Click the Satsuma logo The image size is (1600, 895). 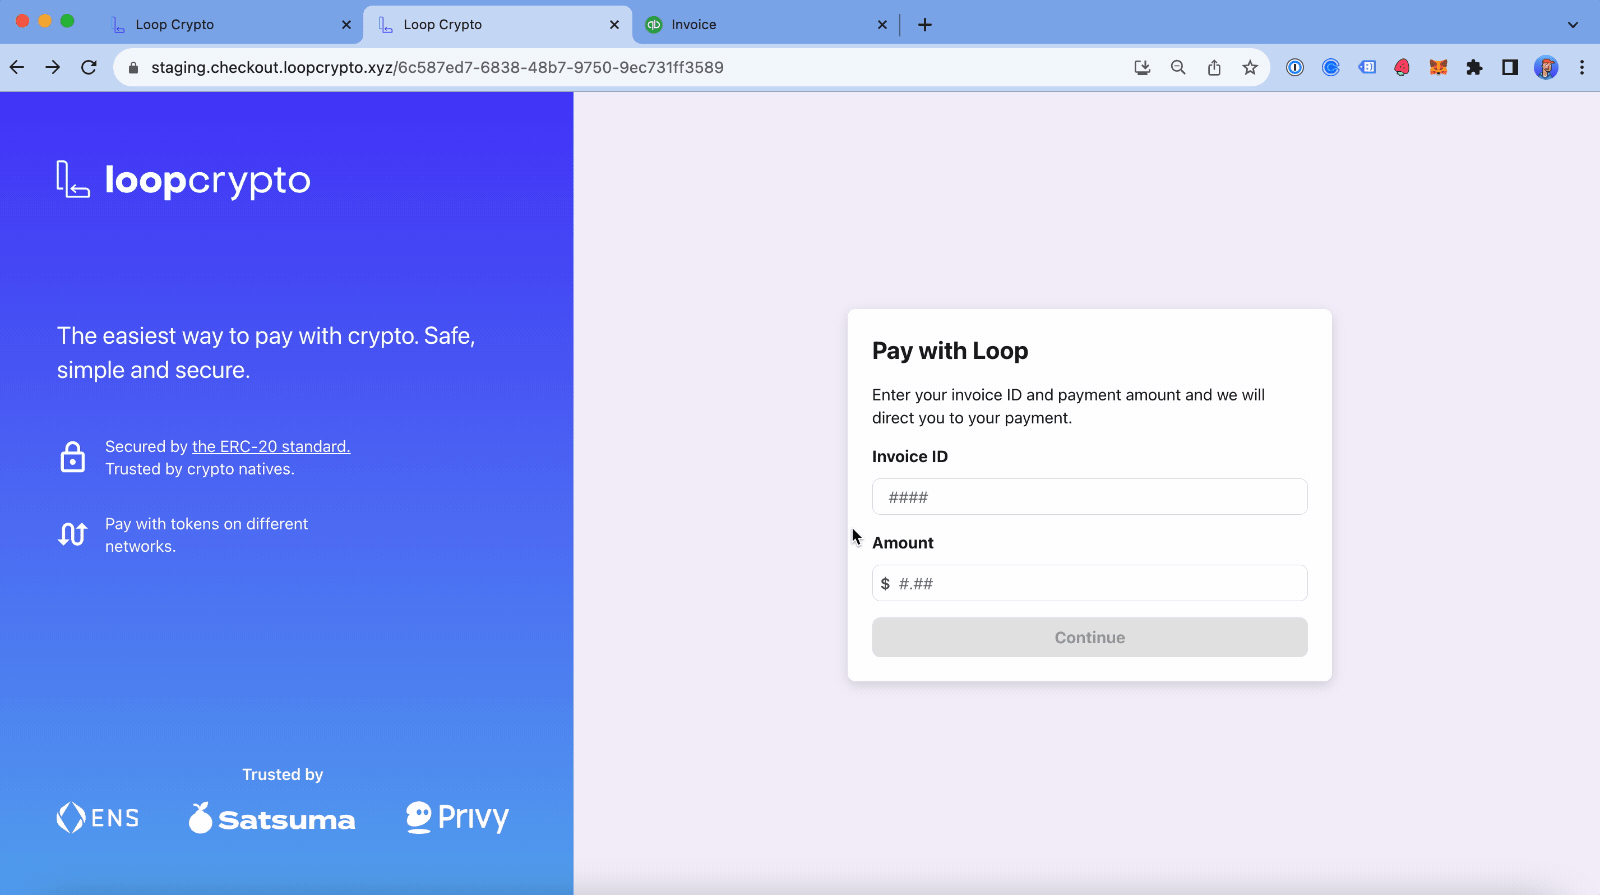tap(272, 818)
